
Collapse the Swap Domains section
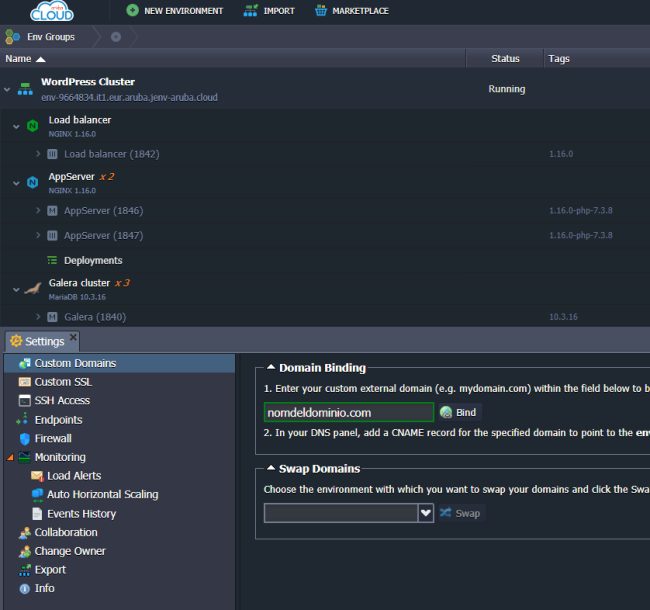pos(271,468)
